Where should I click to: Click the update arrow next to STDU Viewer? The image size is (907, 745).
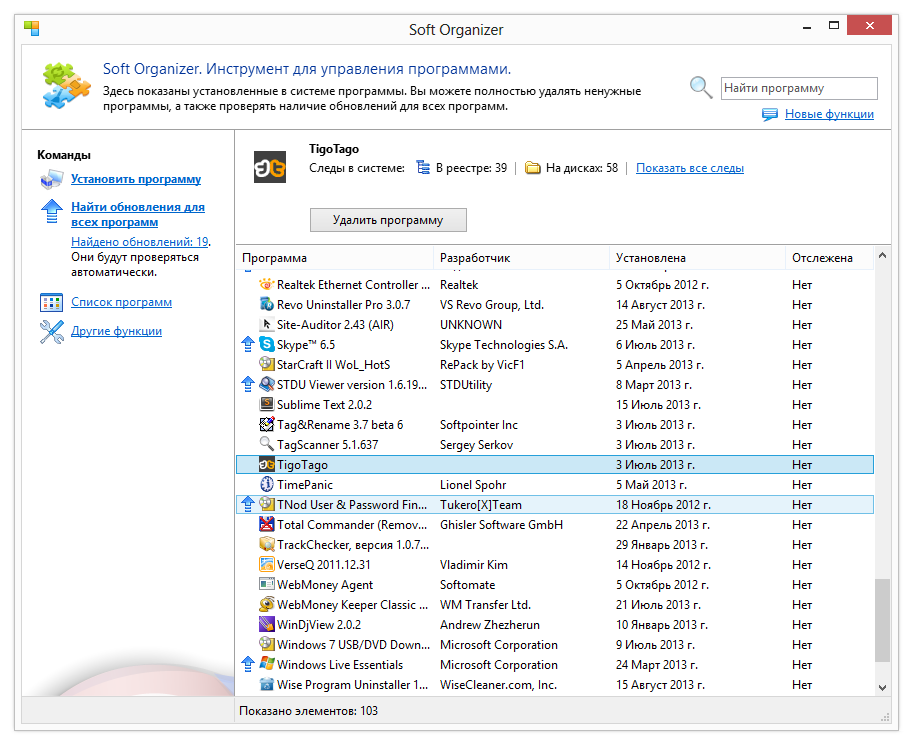[248, 384]
